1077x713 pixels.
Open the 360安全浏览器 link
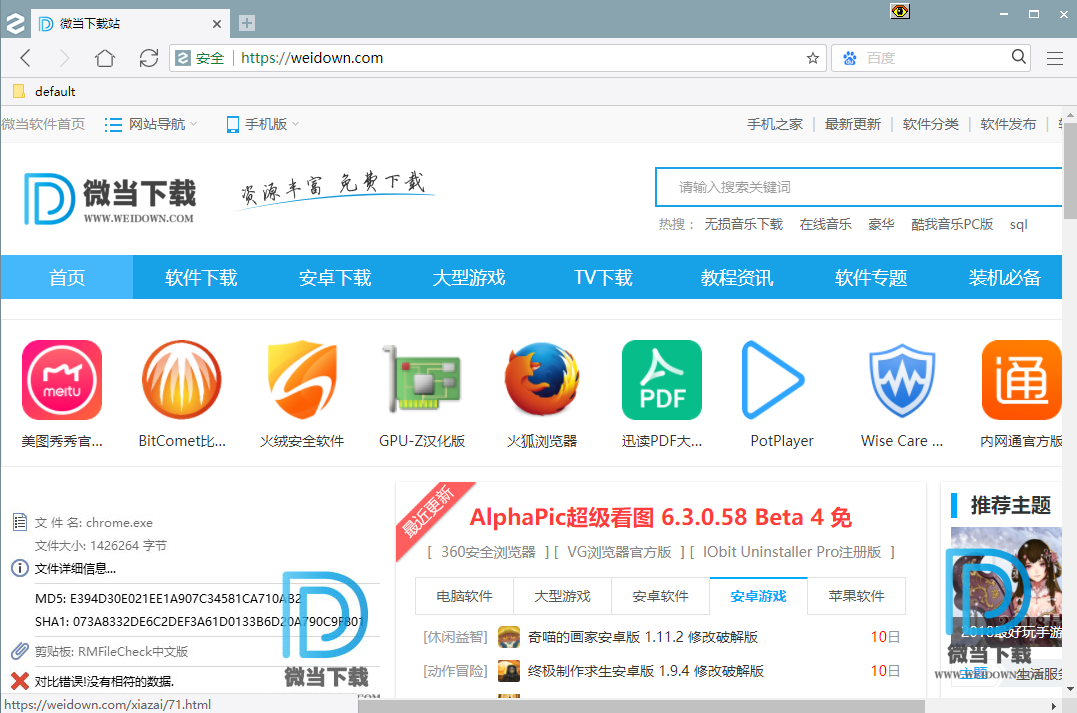pos(488,552)
